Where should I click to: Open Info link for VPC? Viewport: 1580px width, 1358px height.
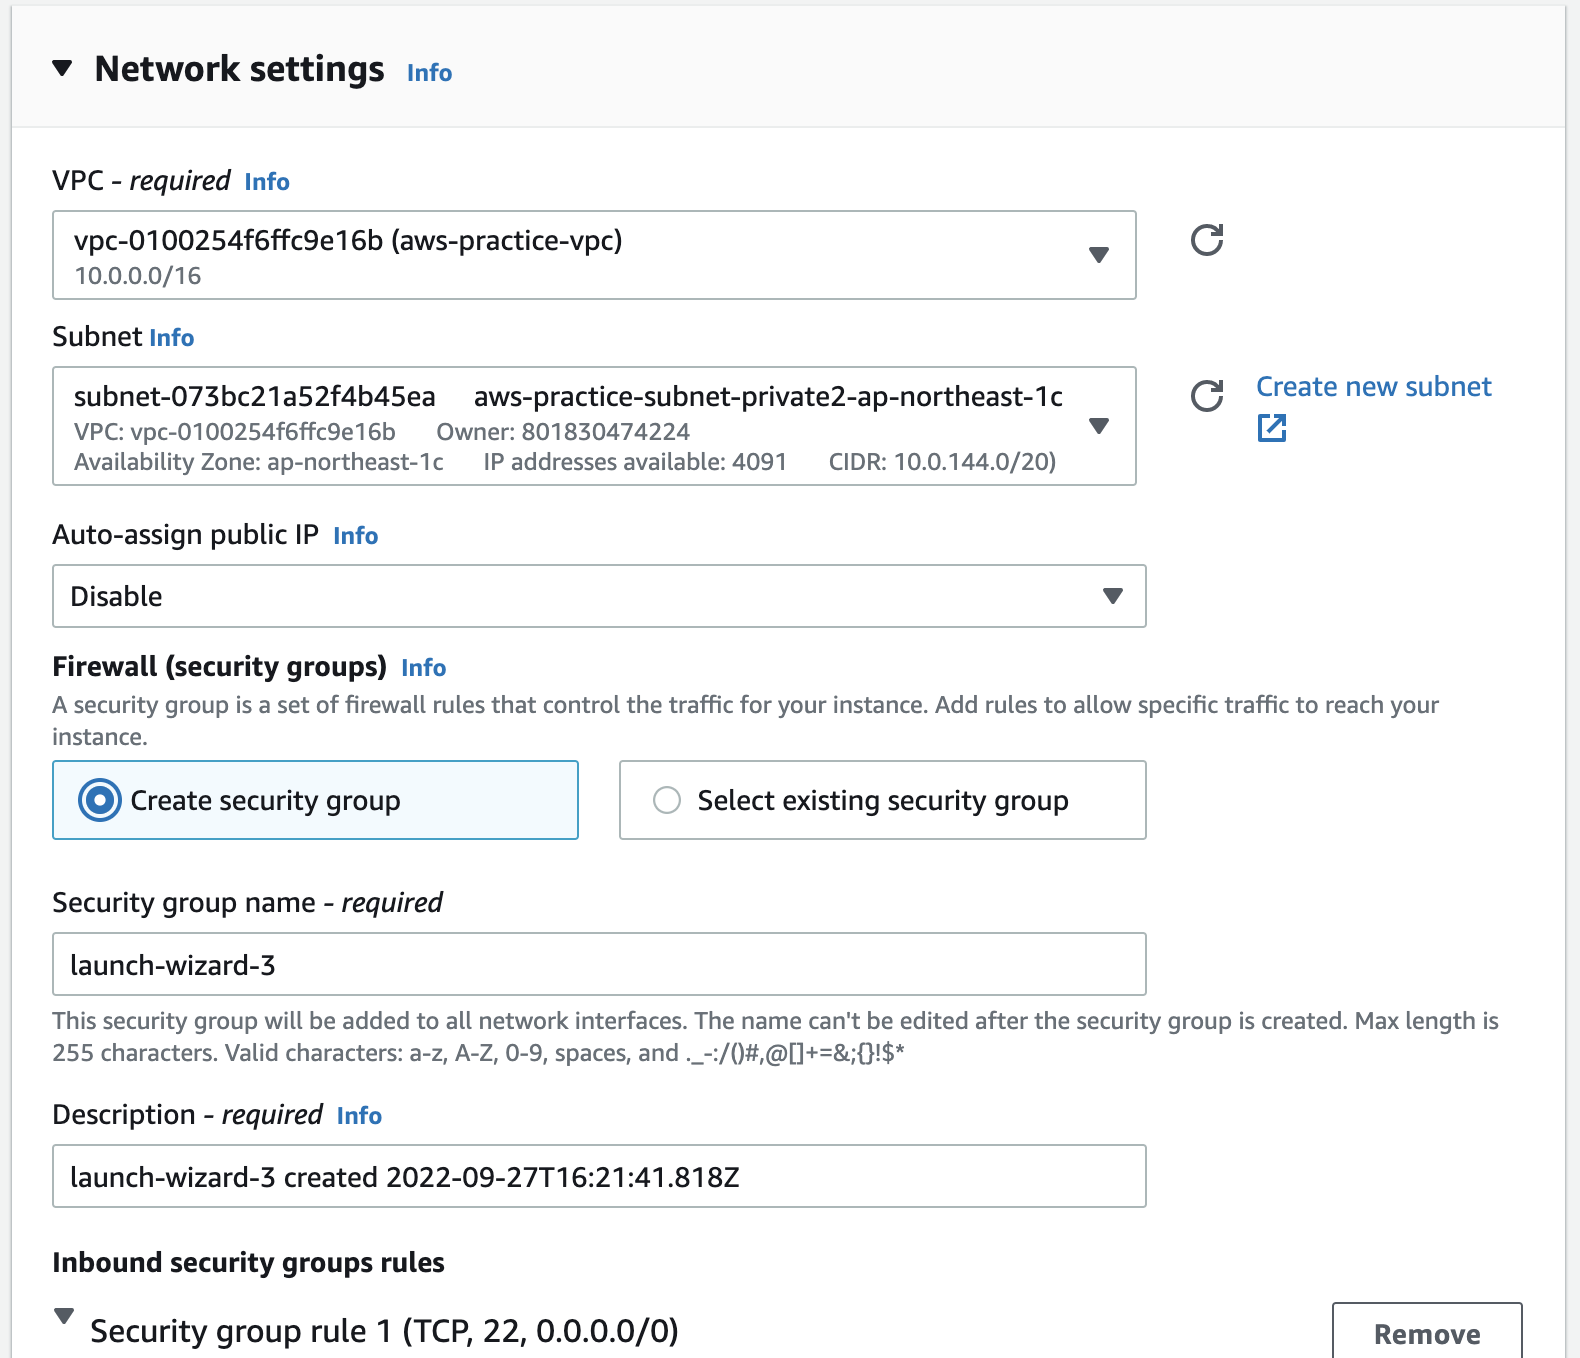pos(267,182)
